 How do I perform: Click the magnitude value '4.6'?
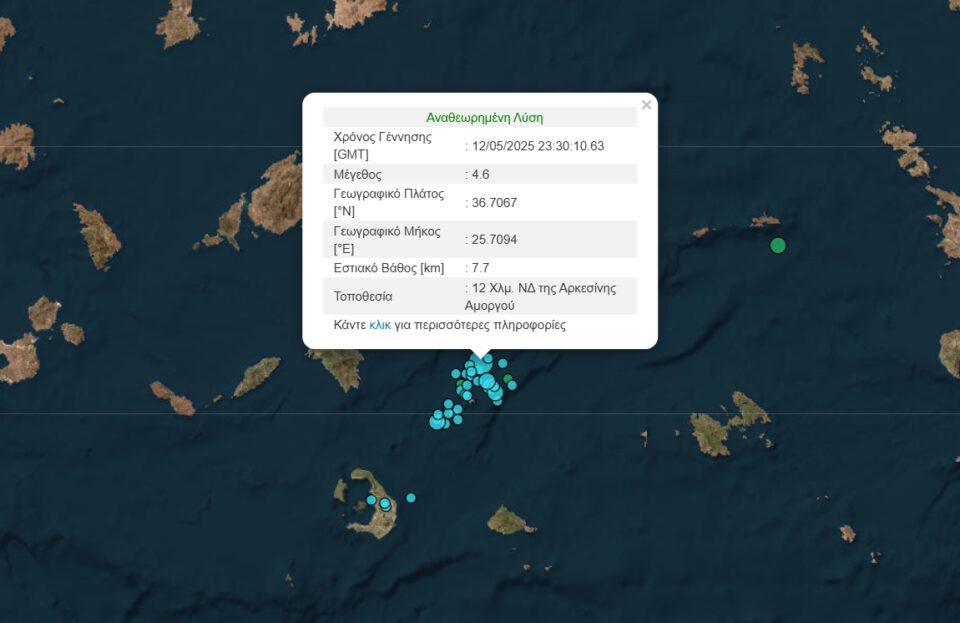pos(480,174)
